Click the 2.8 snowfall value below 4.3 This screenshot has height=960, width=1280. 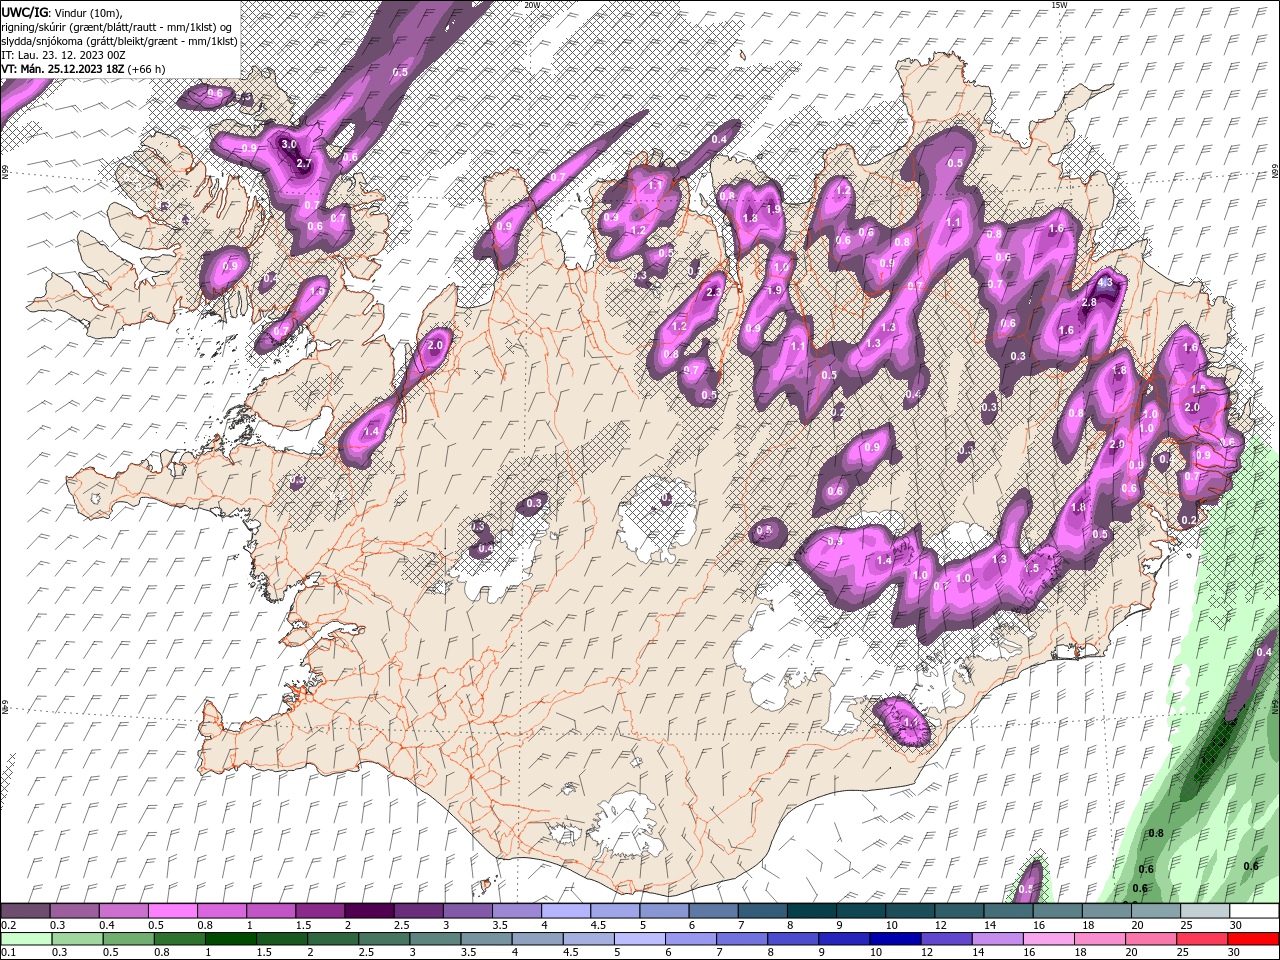tap(1090, 302)
